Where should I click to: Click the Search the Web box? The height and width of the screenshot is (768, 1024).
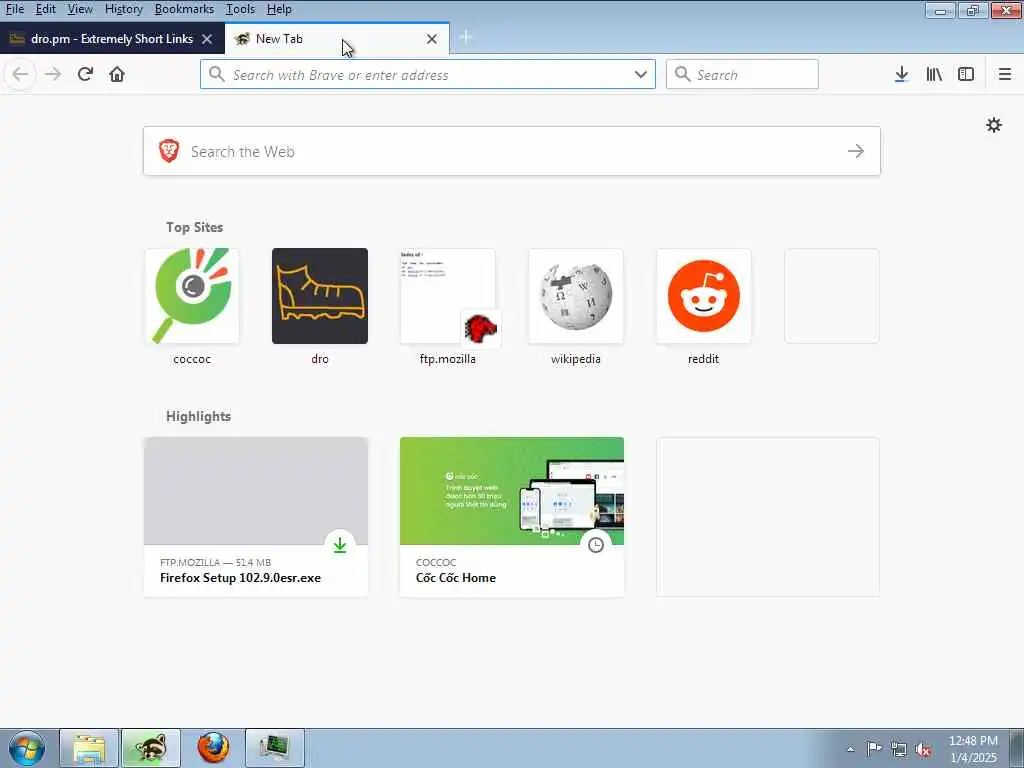click(512, 152)
